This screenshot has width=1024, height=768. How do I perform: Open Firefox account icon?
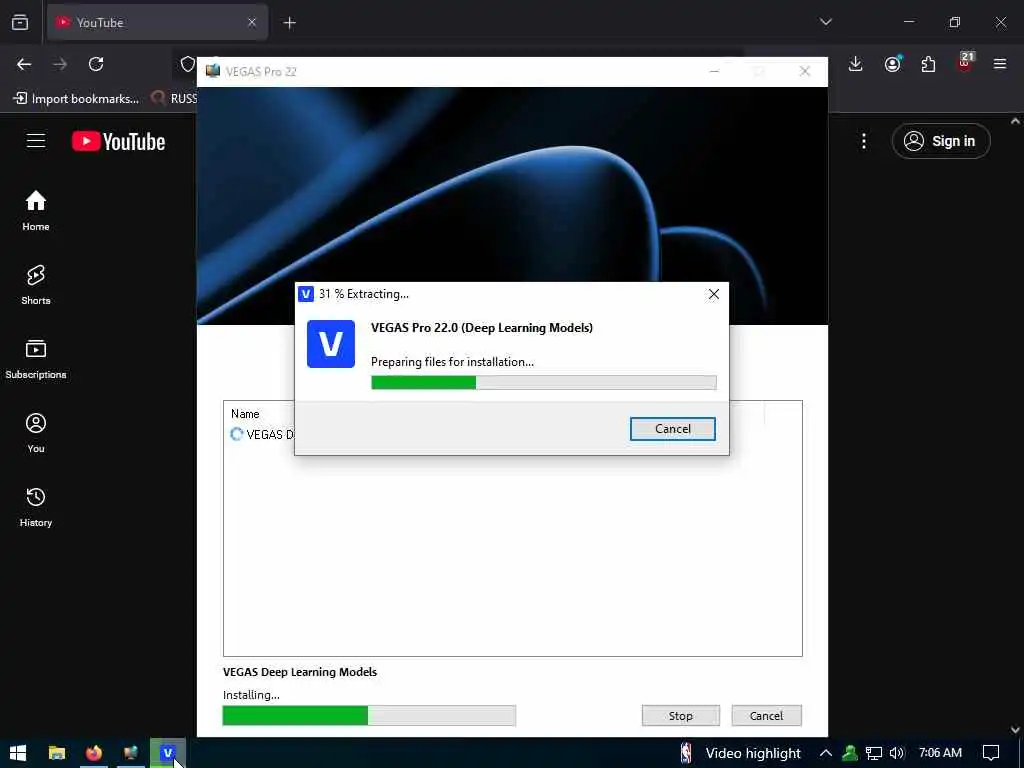point(892,64)
